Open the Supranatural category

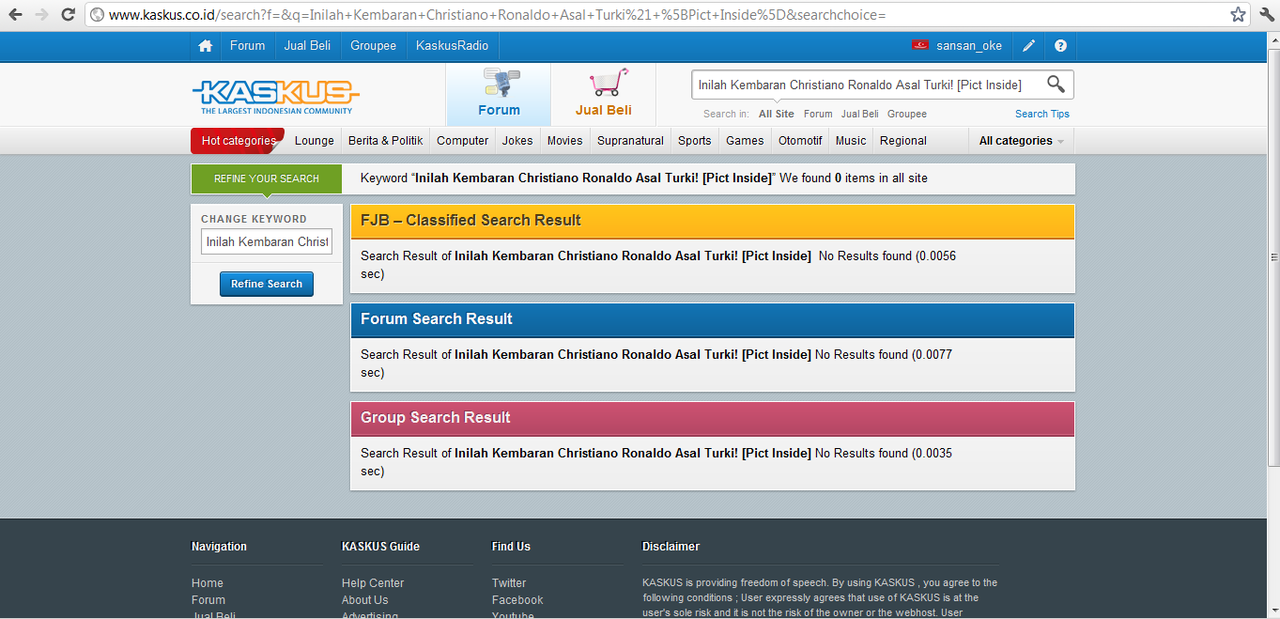point(630,141)
